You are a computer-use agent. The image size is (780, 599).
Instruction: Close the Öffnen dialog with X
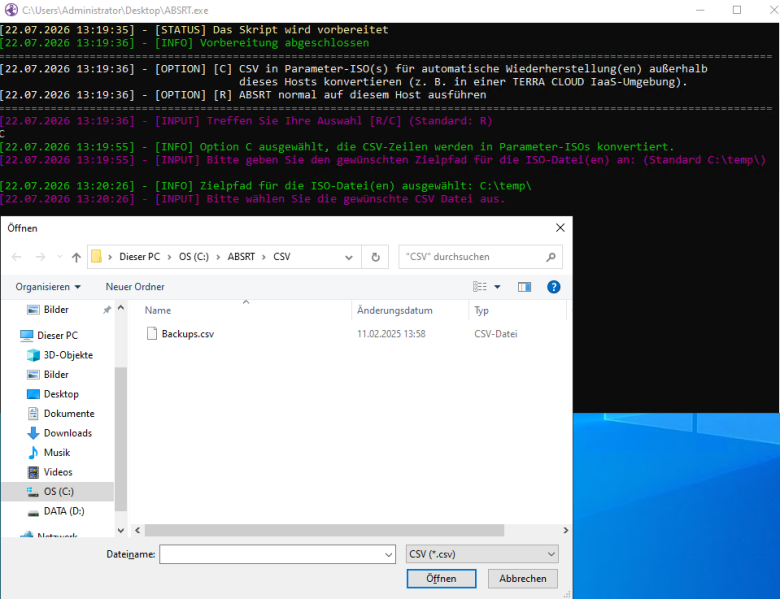560,227
